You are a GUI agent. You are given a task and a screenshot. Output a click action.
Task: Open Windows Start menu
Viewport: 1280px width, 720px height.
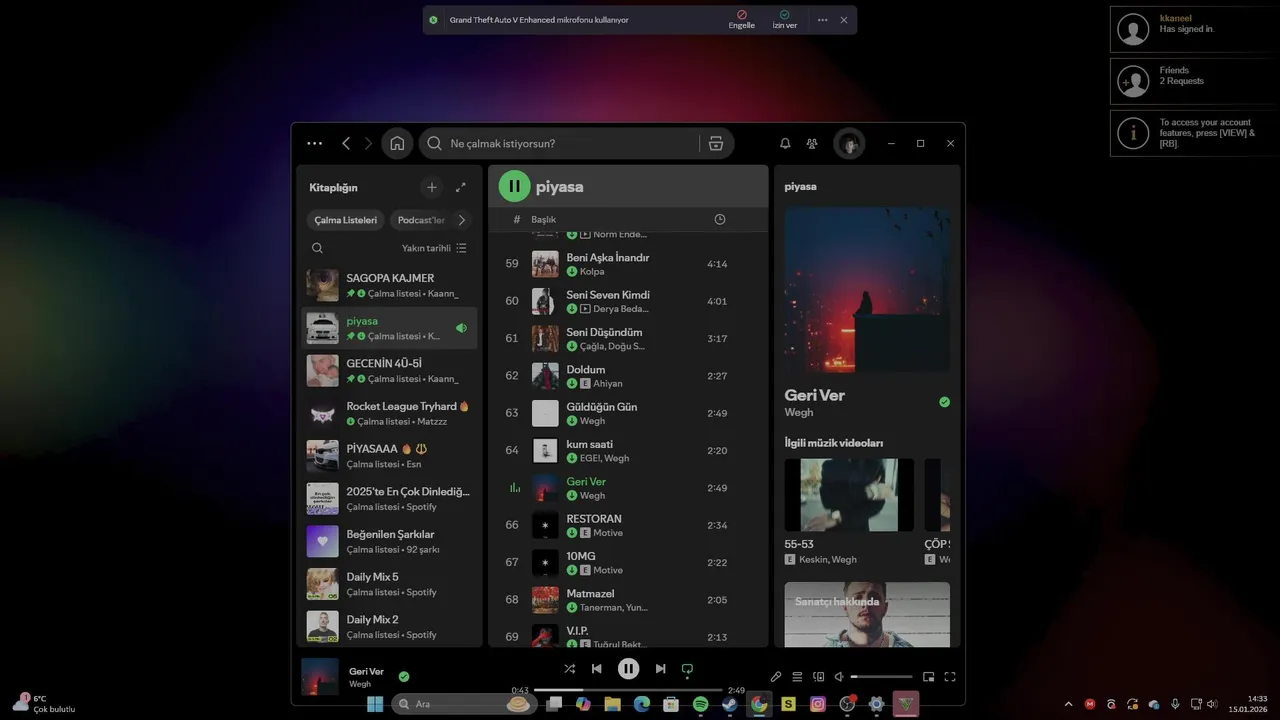375,704
